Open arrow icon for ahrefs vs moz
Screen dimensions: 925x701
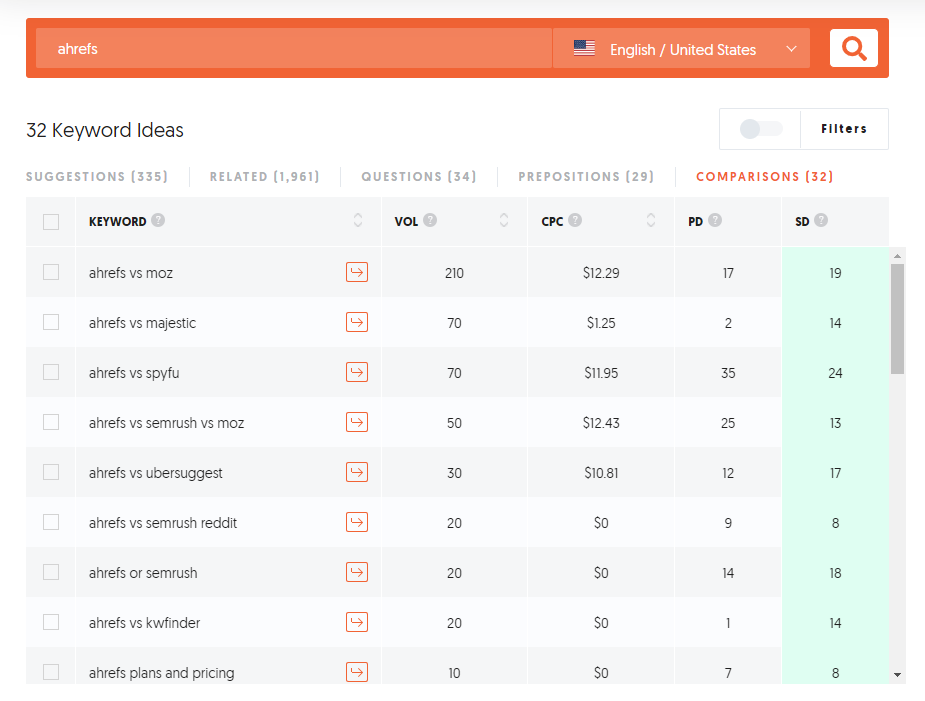click(x=357, y=272)
